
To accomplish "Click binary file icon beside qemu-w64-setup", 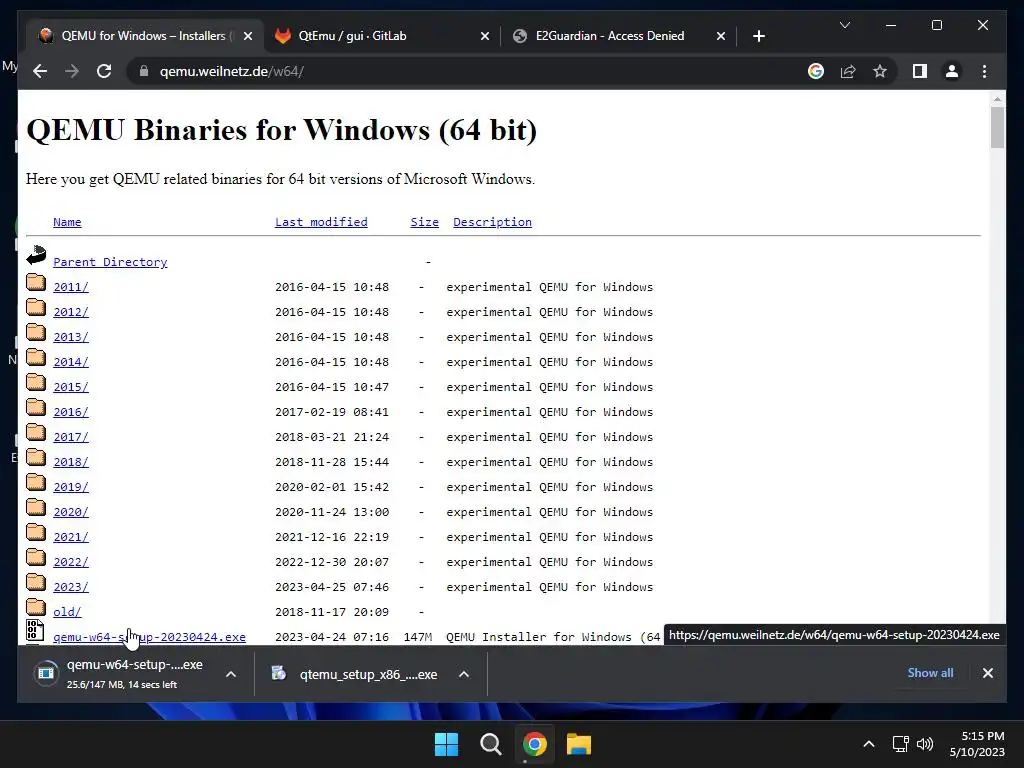I will (x=35, y=630).
